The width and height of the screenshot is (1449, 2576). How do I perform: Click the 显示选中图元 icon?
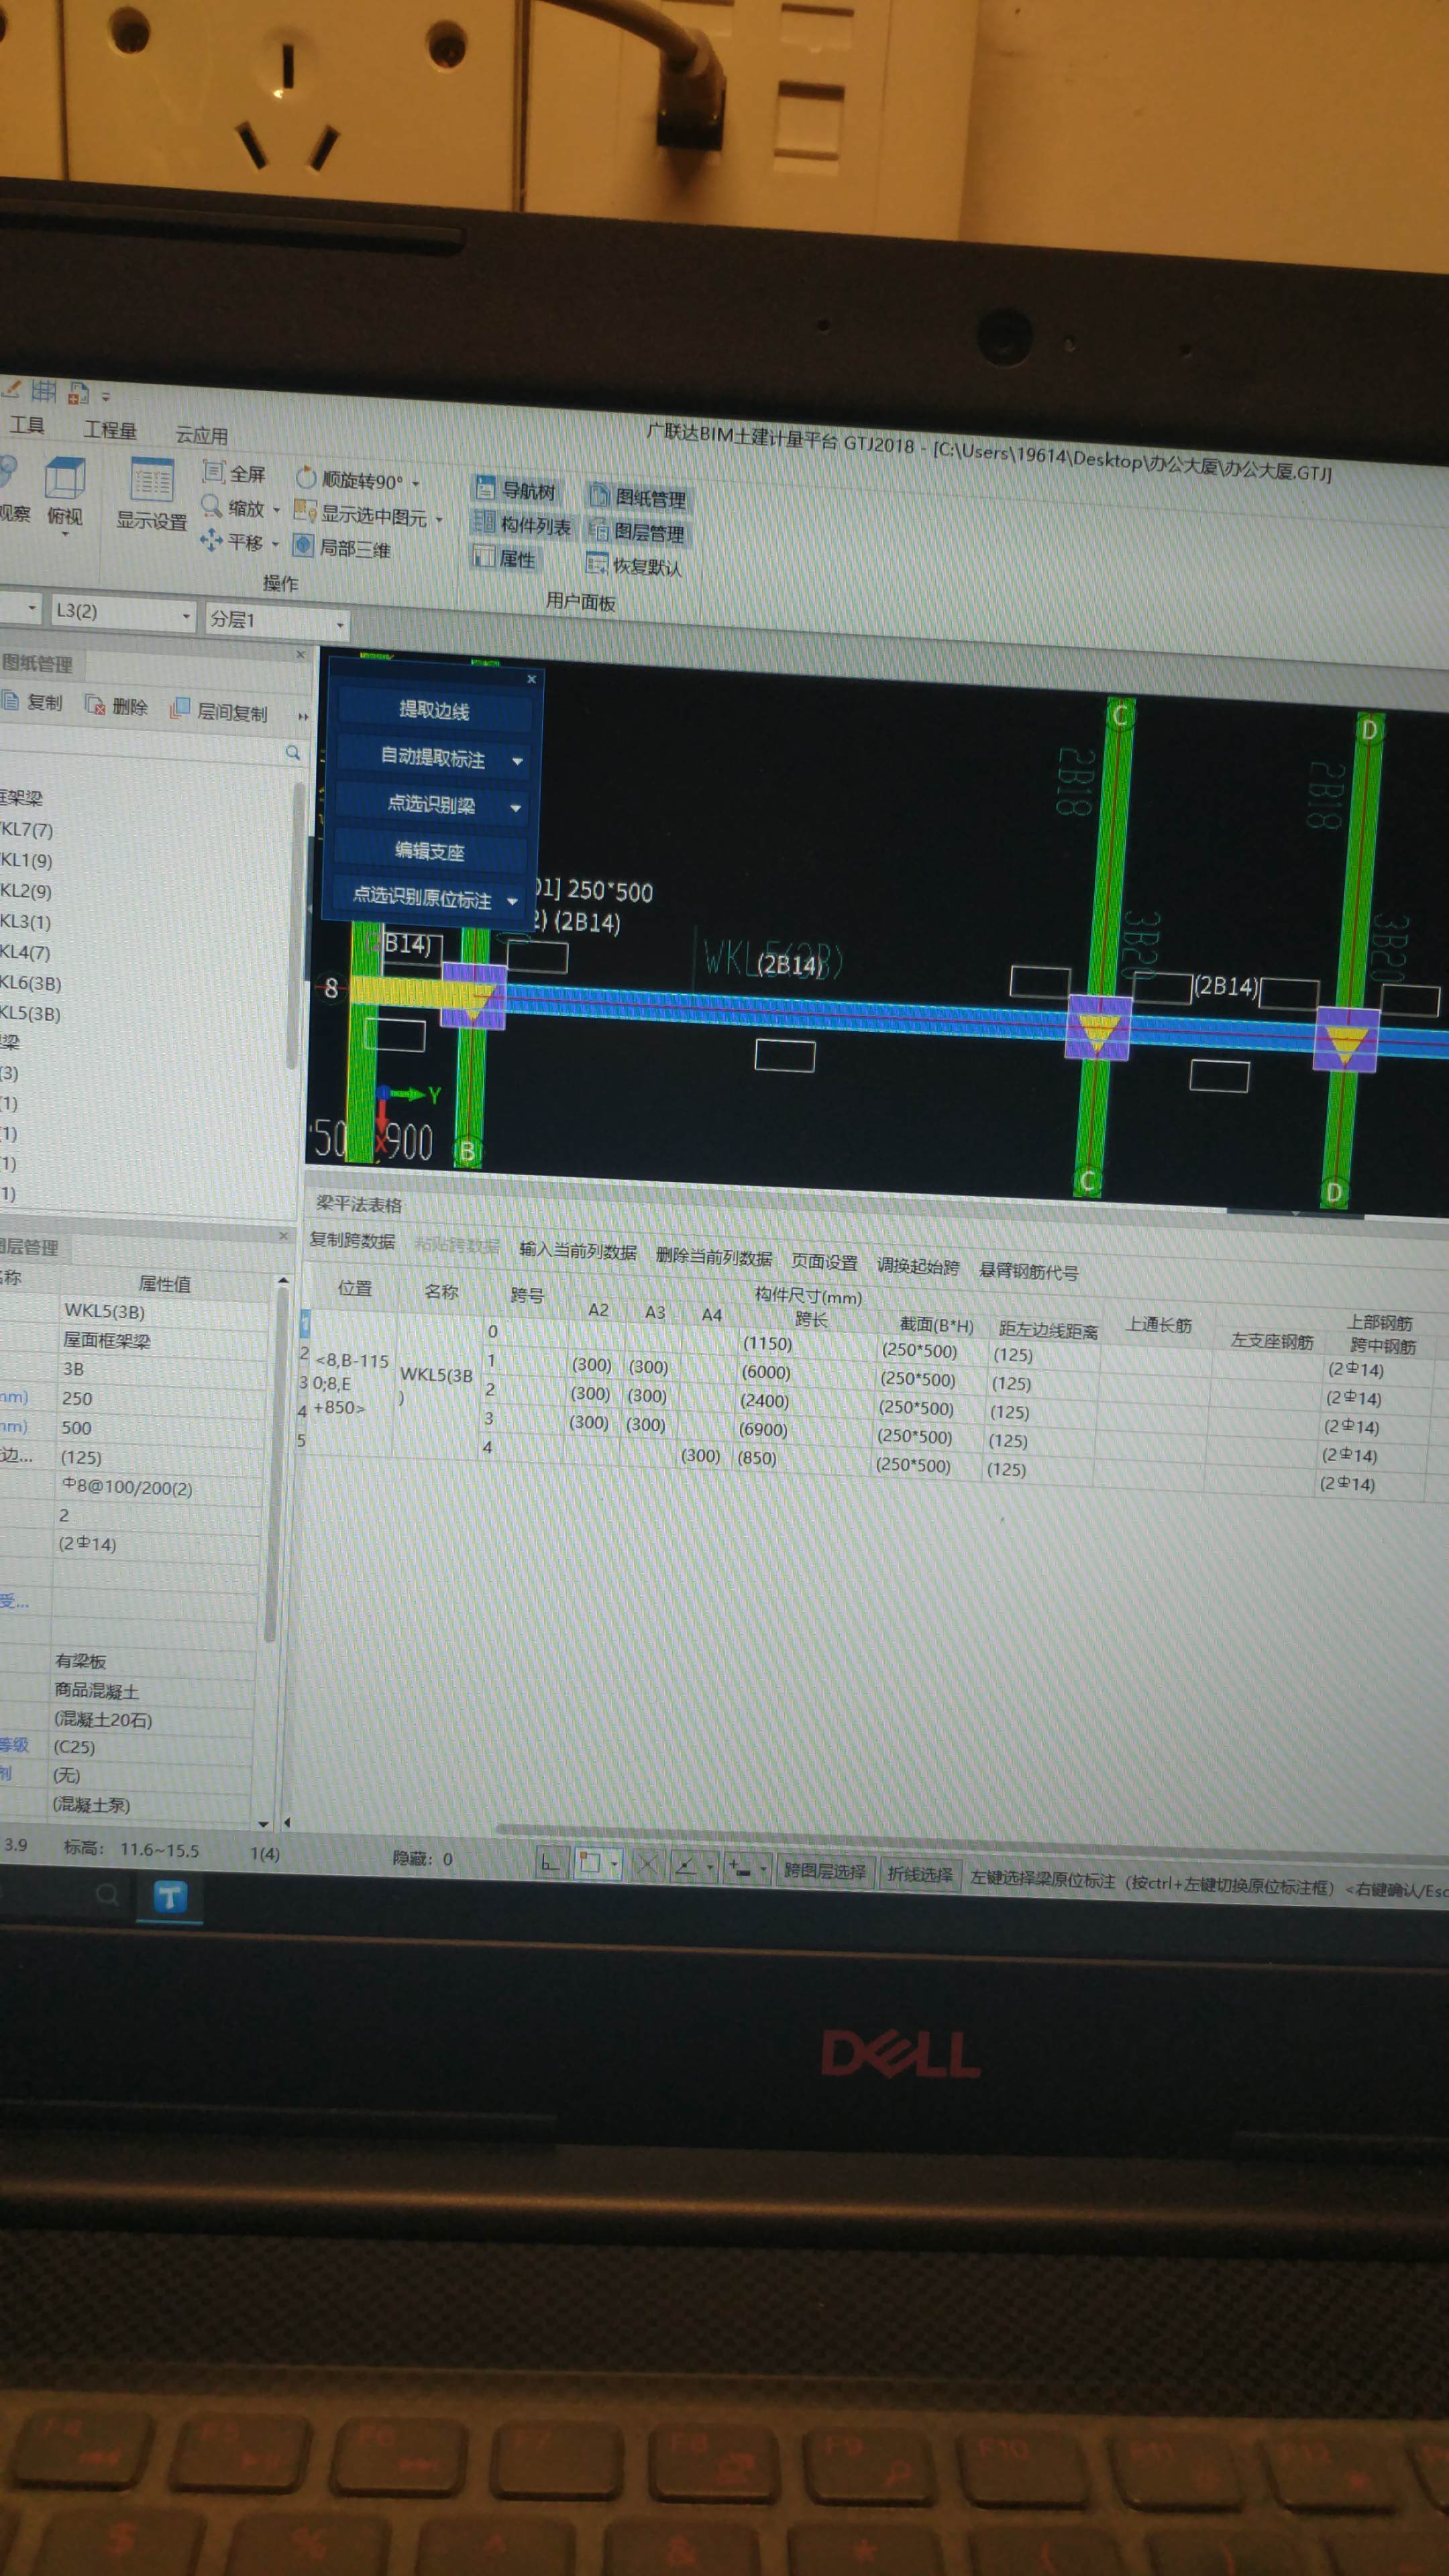(x=305, y=512)
